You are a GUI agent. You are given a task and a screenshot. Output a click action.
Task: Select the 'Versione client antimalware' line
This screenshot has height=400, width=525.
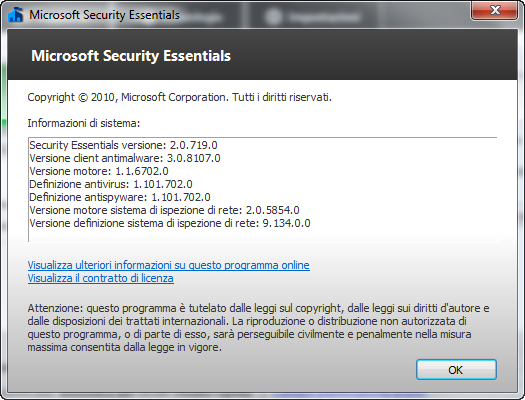(x=125, y=158)
